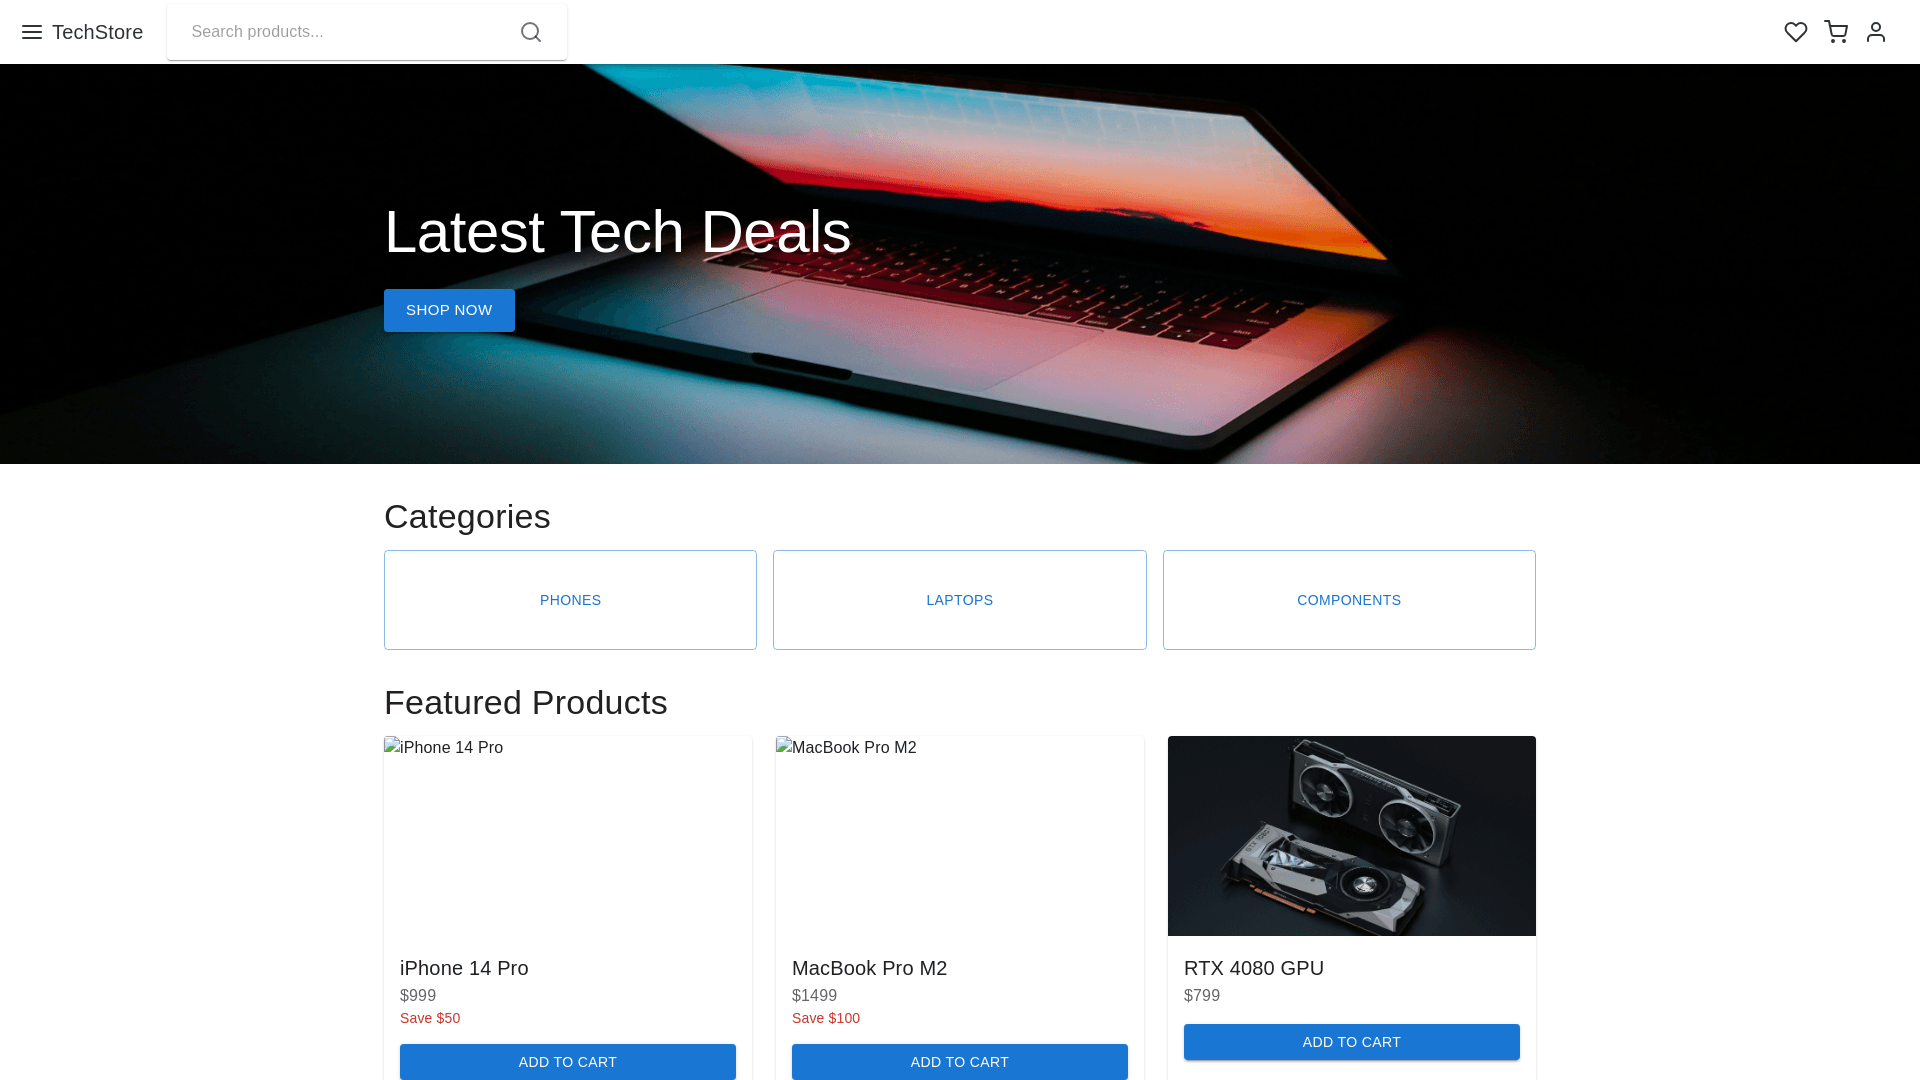Add iPhone 14 Pro to cart
Screen dimensions: 1920x1080
click(x=568, y=1062)
